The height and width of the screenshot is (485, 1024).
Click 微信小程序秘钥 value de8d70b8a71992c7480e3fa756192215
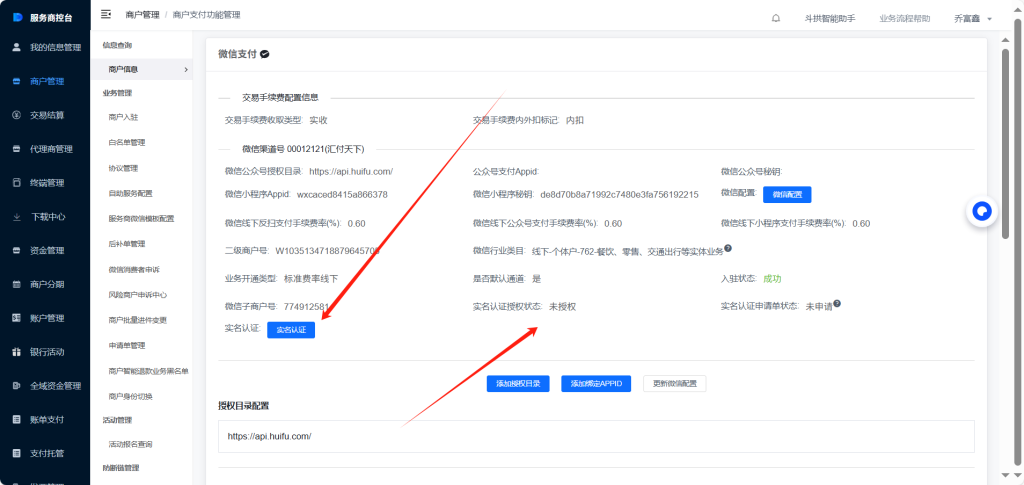pos(620,195)
